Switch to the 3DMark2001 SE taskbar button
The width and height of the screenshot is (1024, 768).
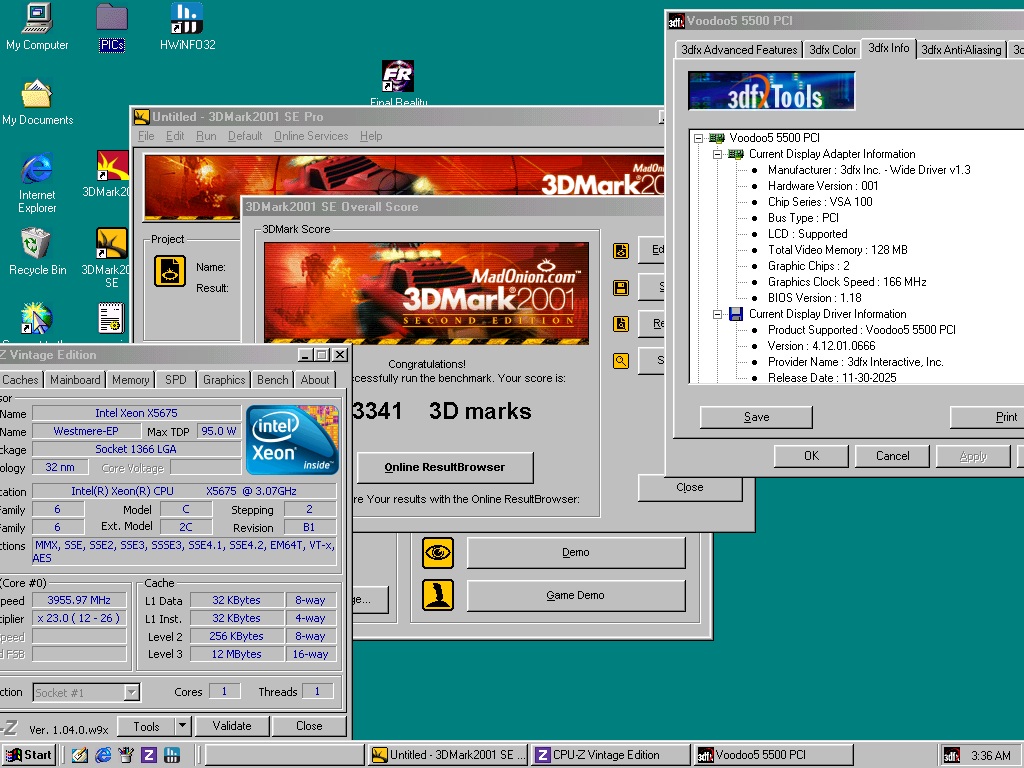click(x=448, y=755)
